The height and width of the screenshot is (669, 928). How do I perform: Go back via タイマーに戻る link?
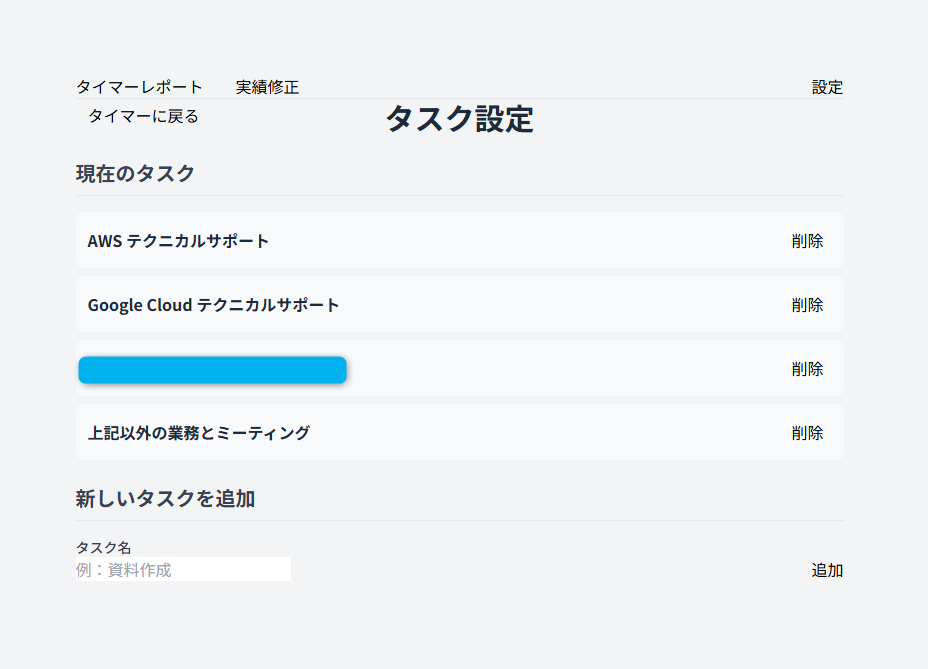pos(143,116)
